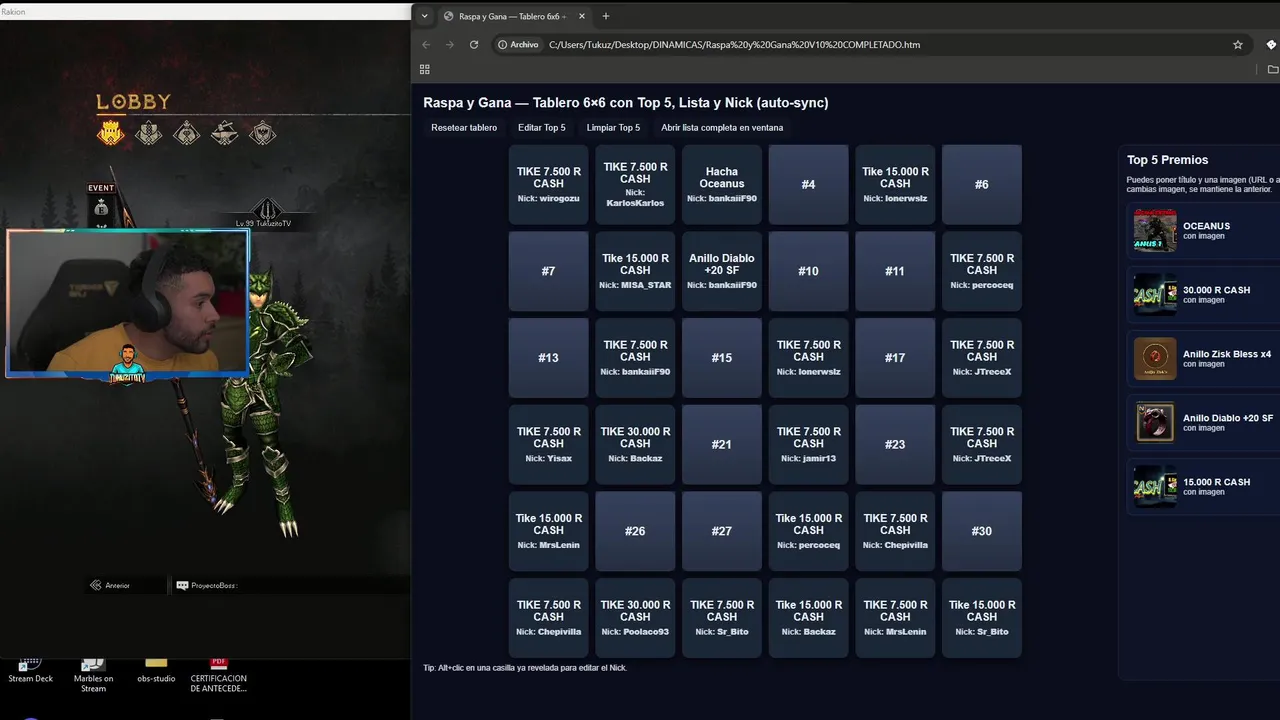Click the Archivo file info icon in address bar
The width and height of the screenshot is (1280, 720).
tap(518, 45)
